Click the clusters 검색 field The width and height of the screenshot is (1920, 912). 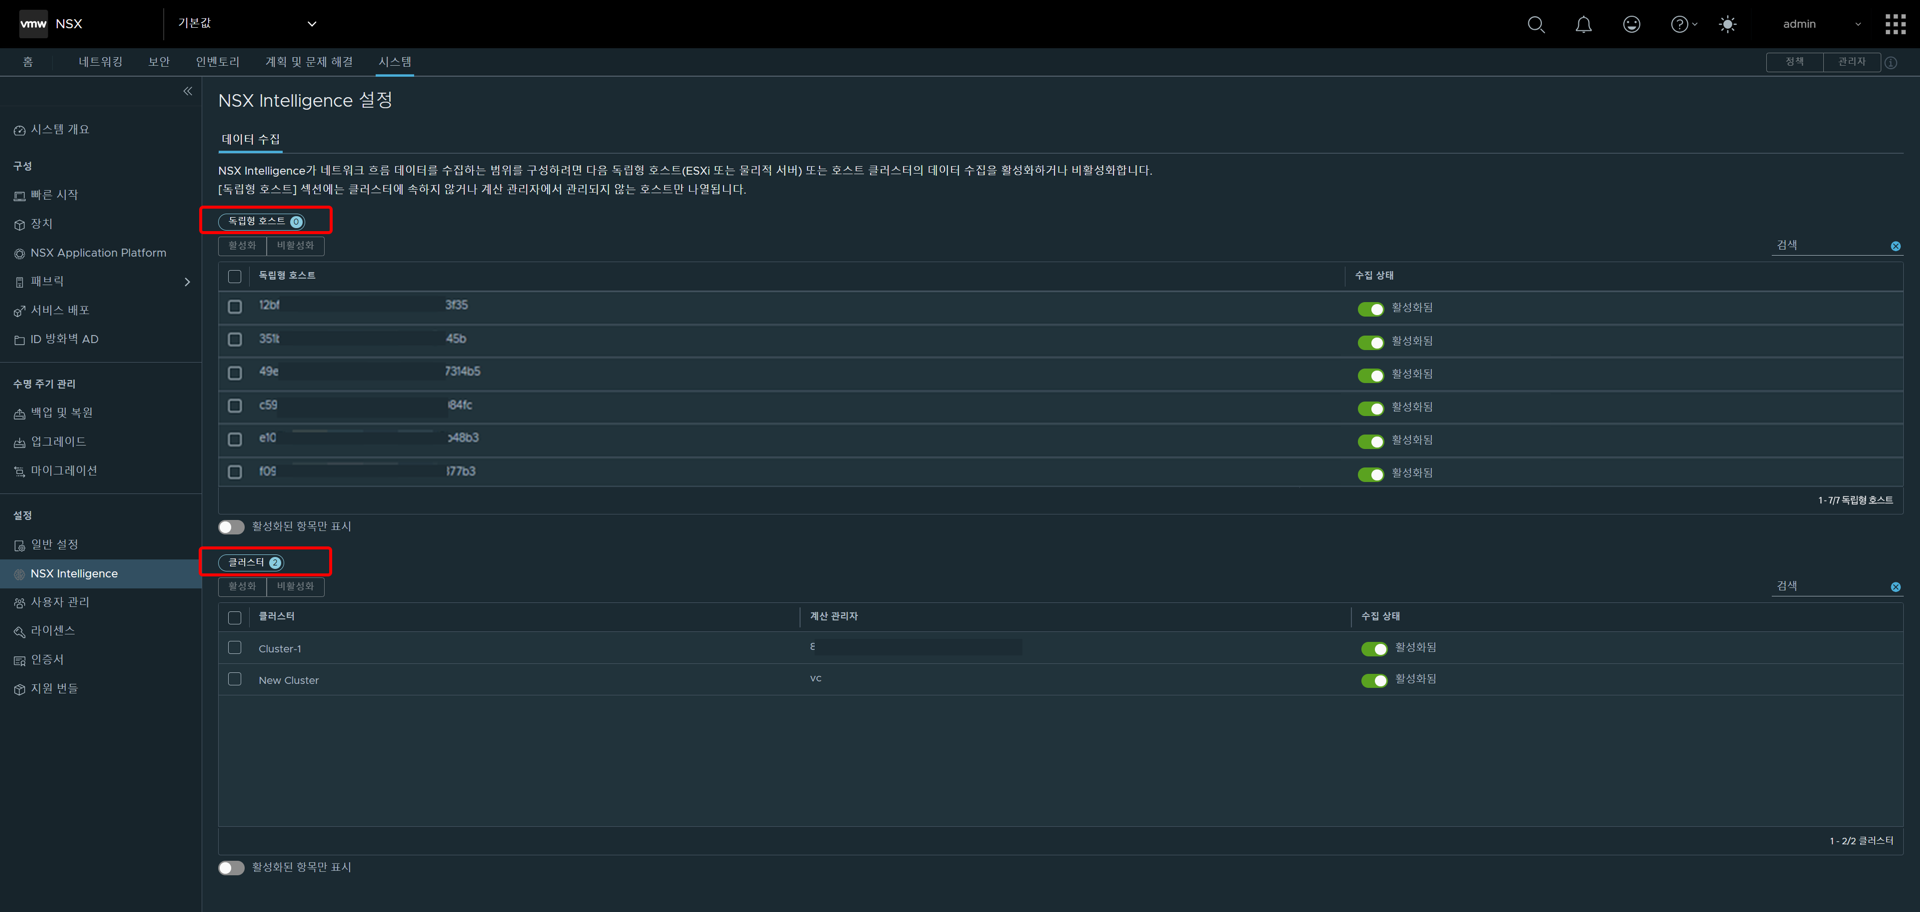pos(1830,587)
